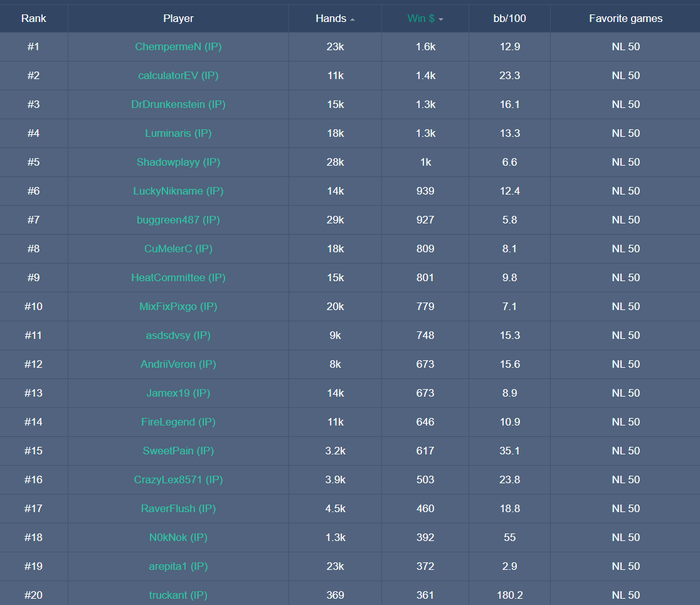
Task: Click the Rank column header
Action: click(33, 18)
